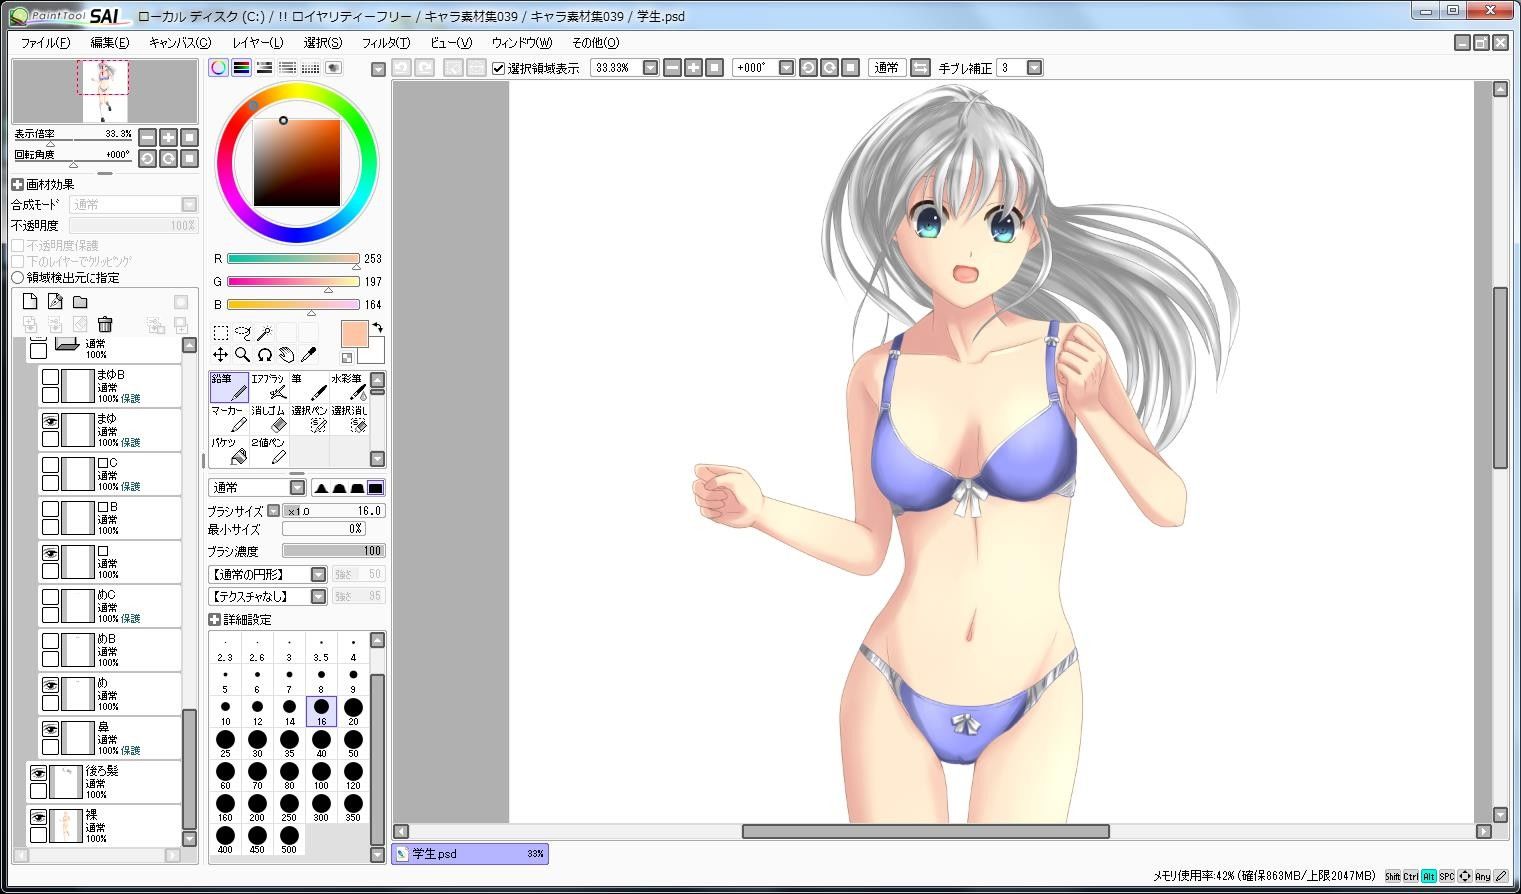Flip canvas view horizontally in toolbar
The width and height of the screenshot is (1521, 894).
pos(921,68)
